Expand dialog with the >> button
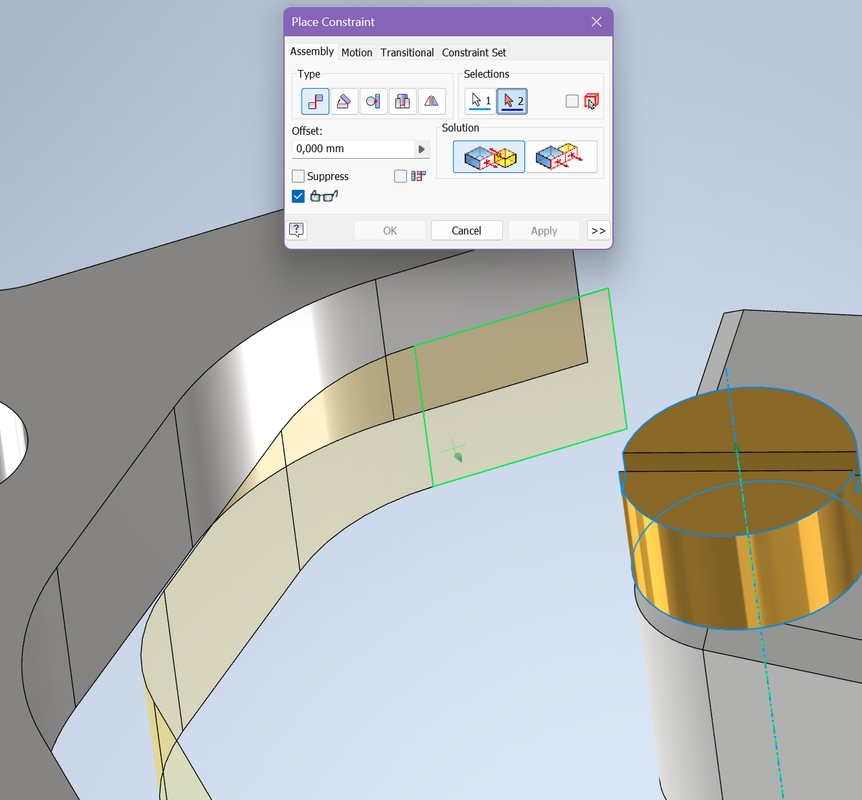 click(599, 230)
